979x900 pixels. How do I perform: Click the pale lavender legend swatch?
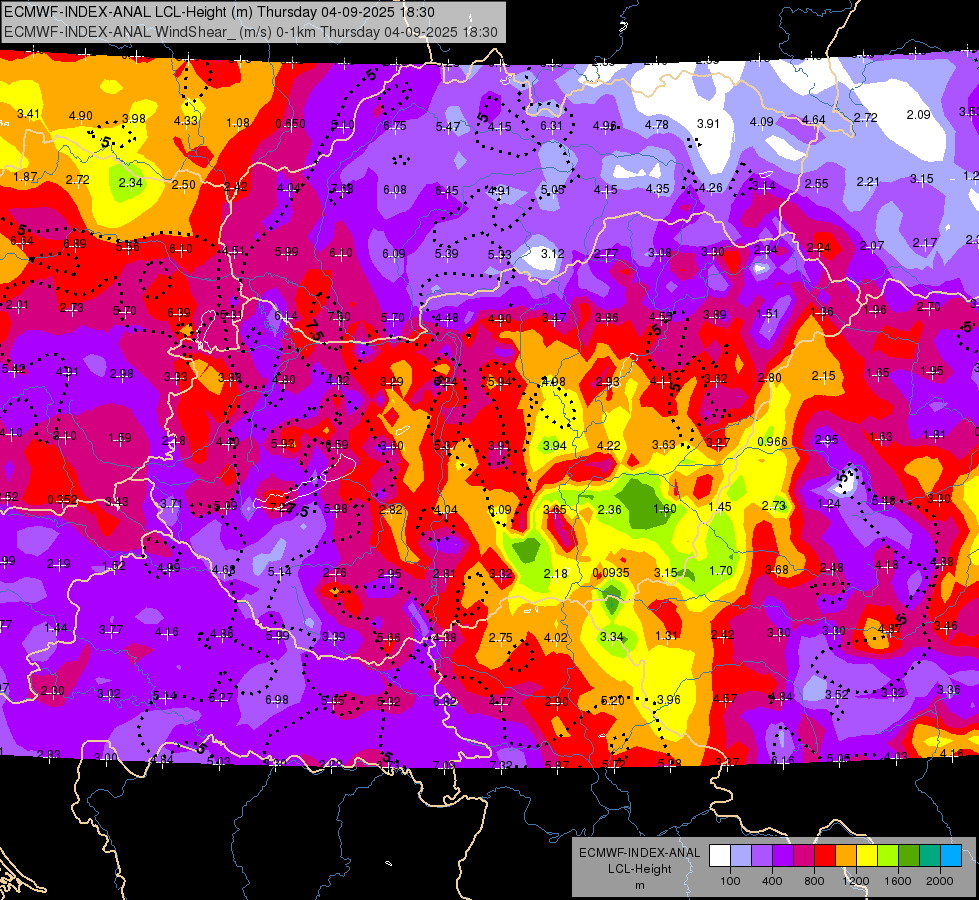(741, 856)
